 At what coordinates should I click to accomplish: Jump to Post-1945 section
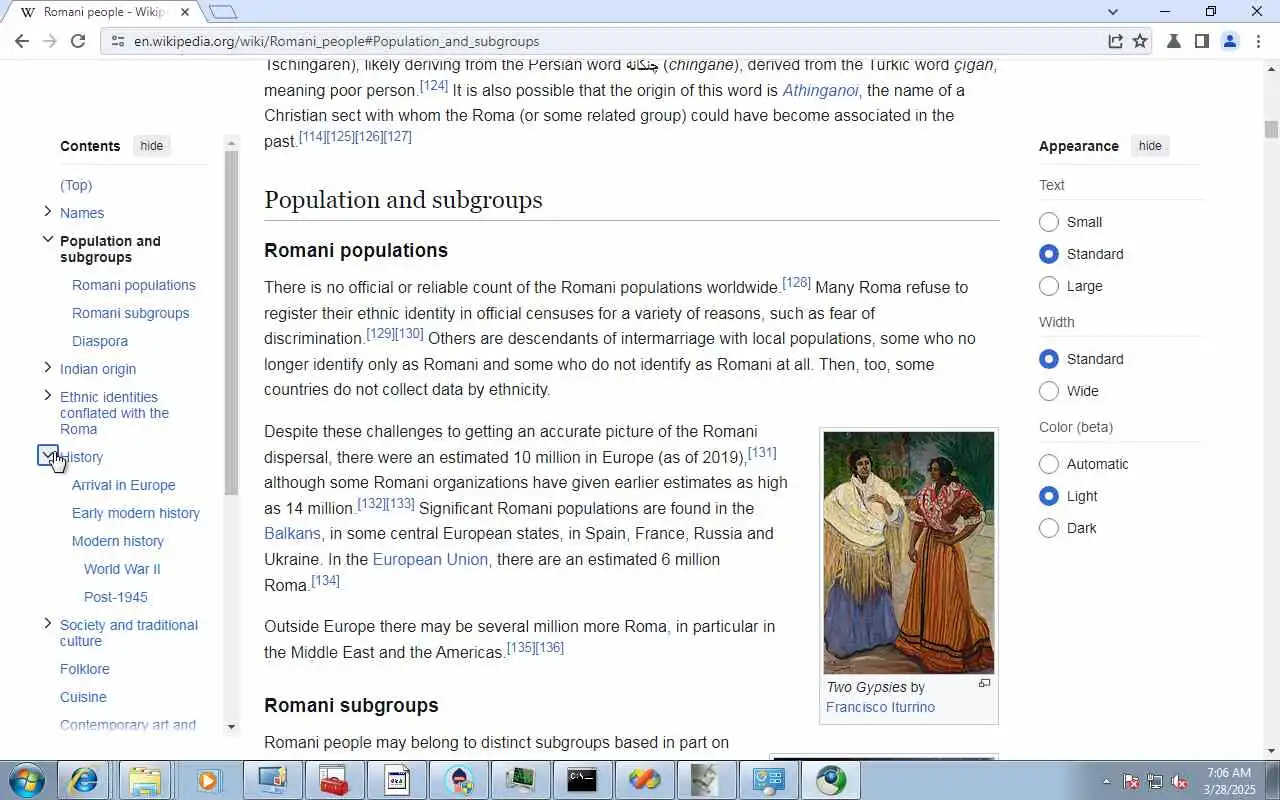coord(116,597)
